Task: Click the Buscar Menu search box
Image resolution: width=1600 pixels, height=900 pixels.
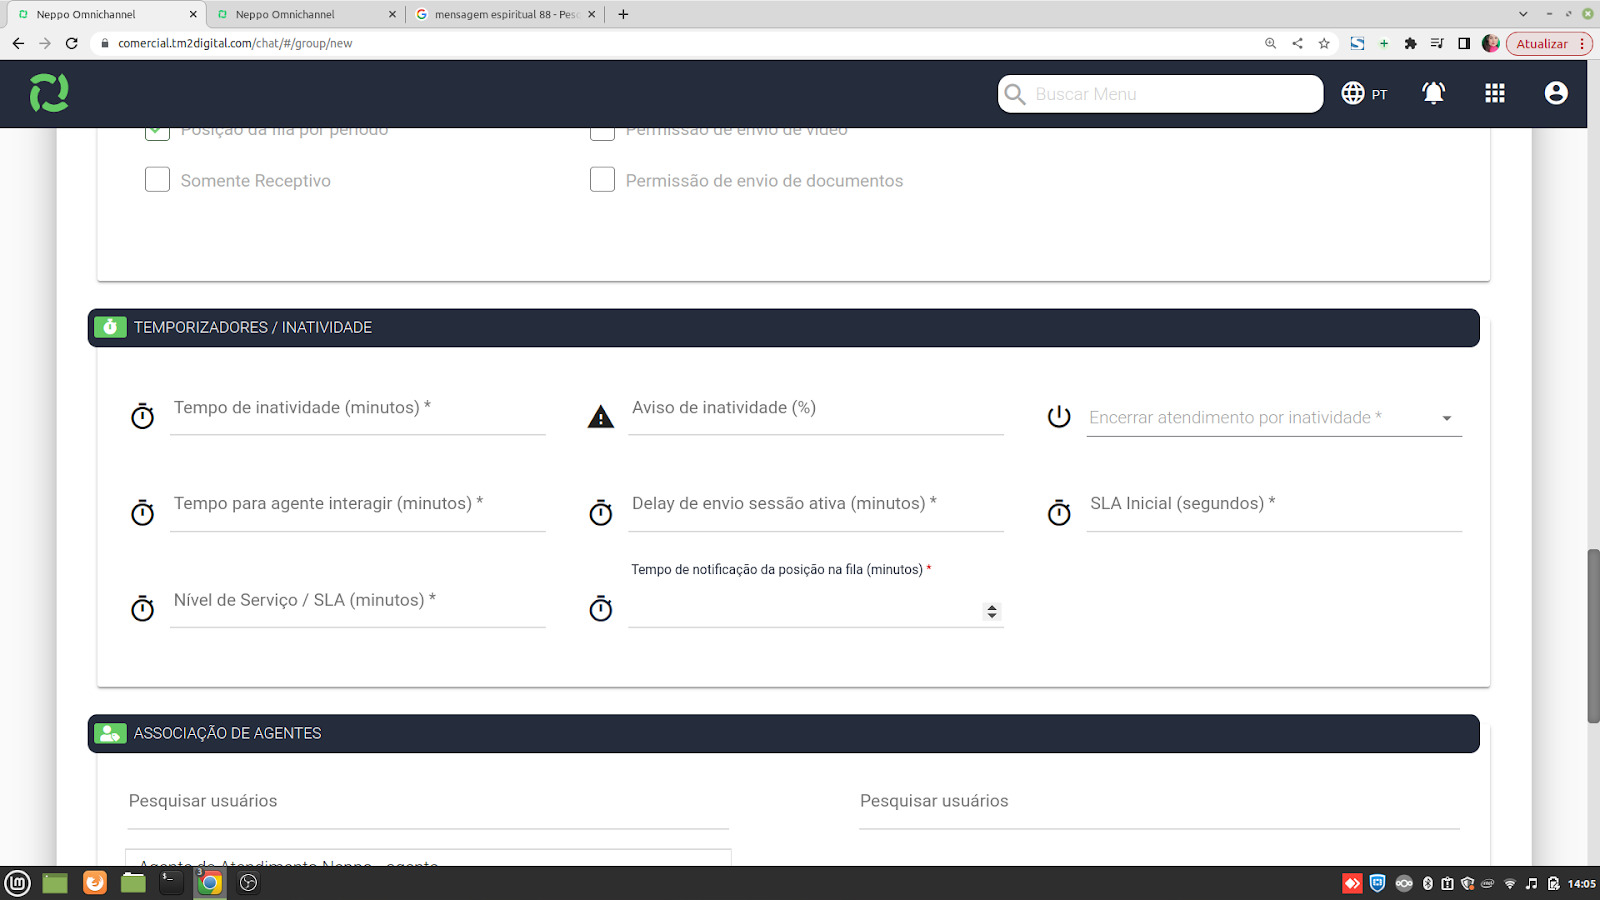Action: click(x=1160, y=94)
